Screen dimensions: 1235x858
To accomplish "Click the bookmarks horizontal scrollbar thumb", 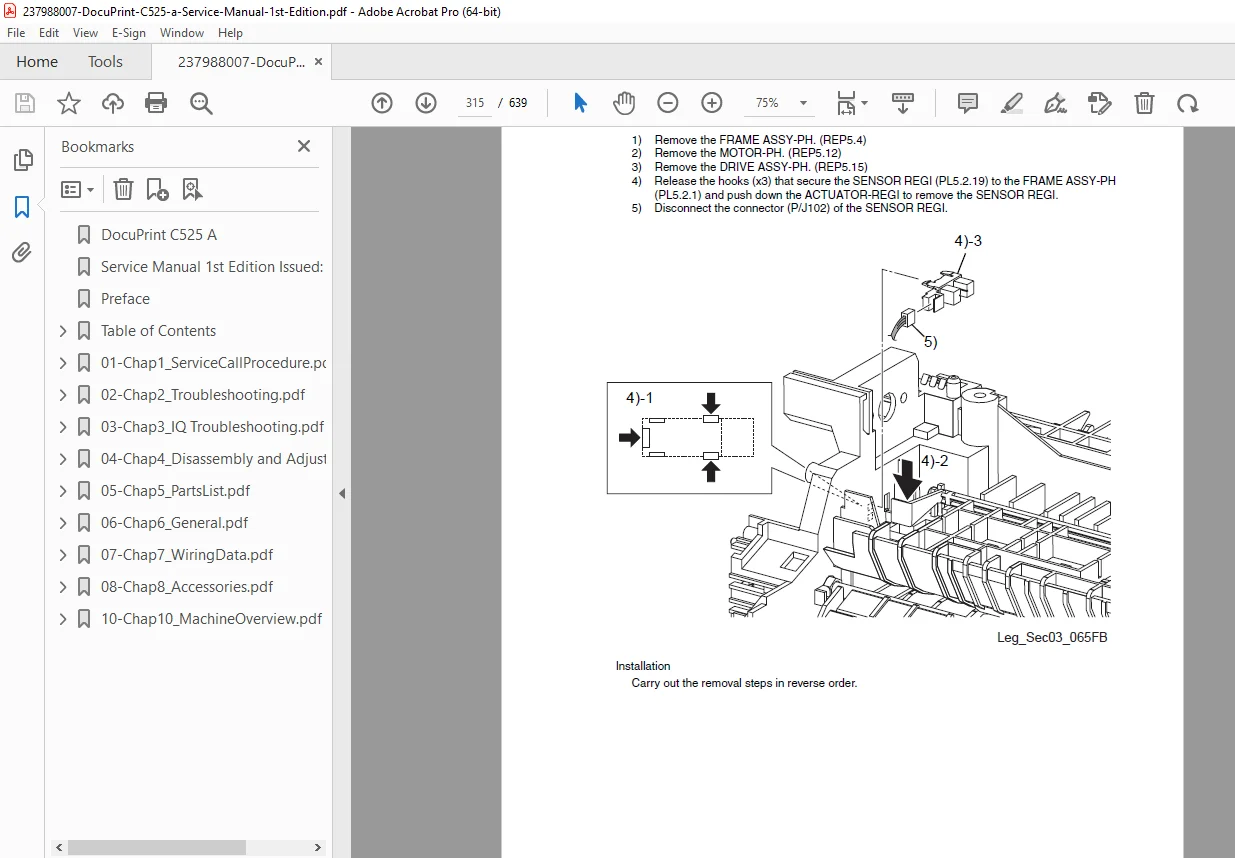I will click(157, 847).
